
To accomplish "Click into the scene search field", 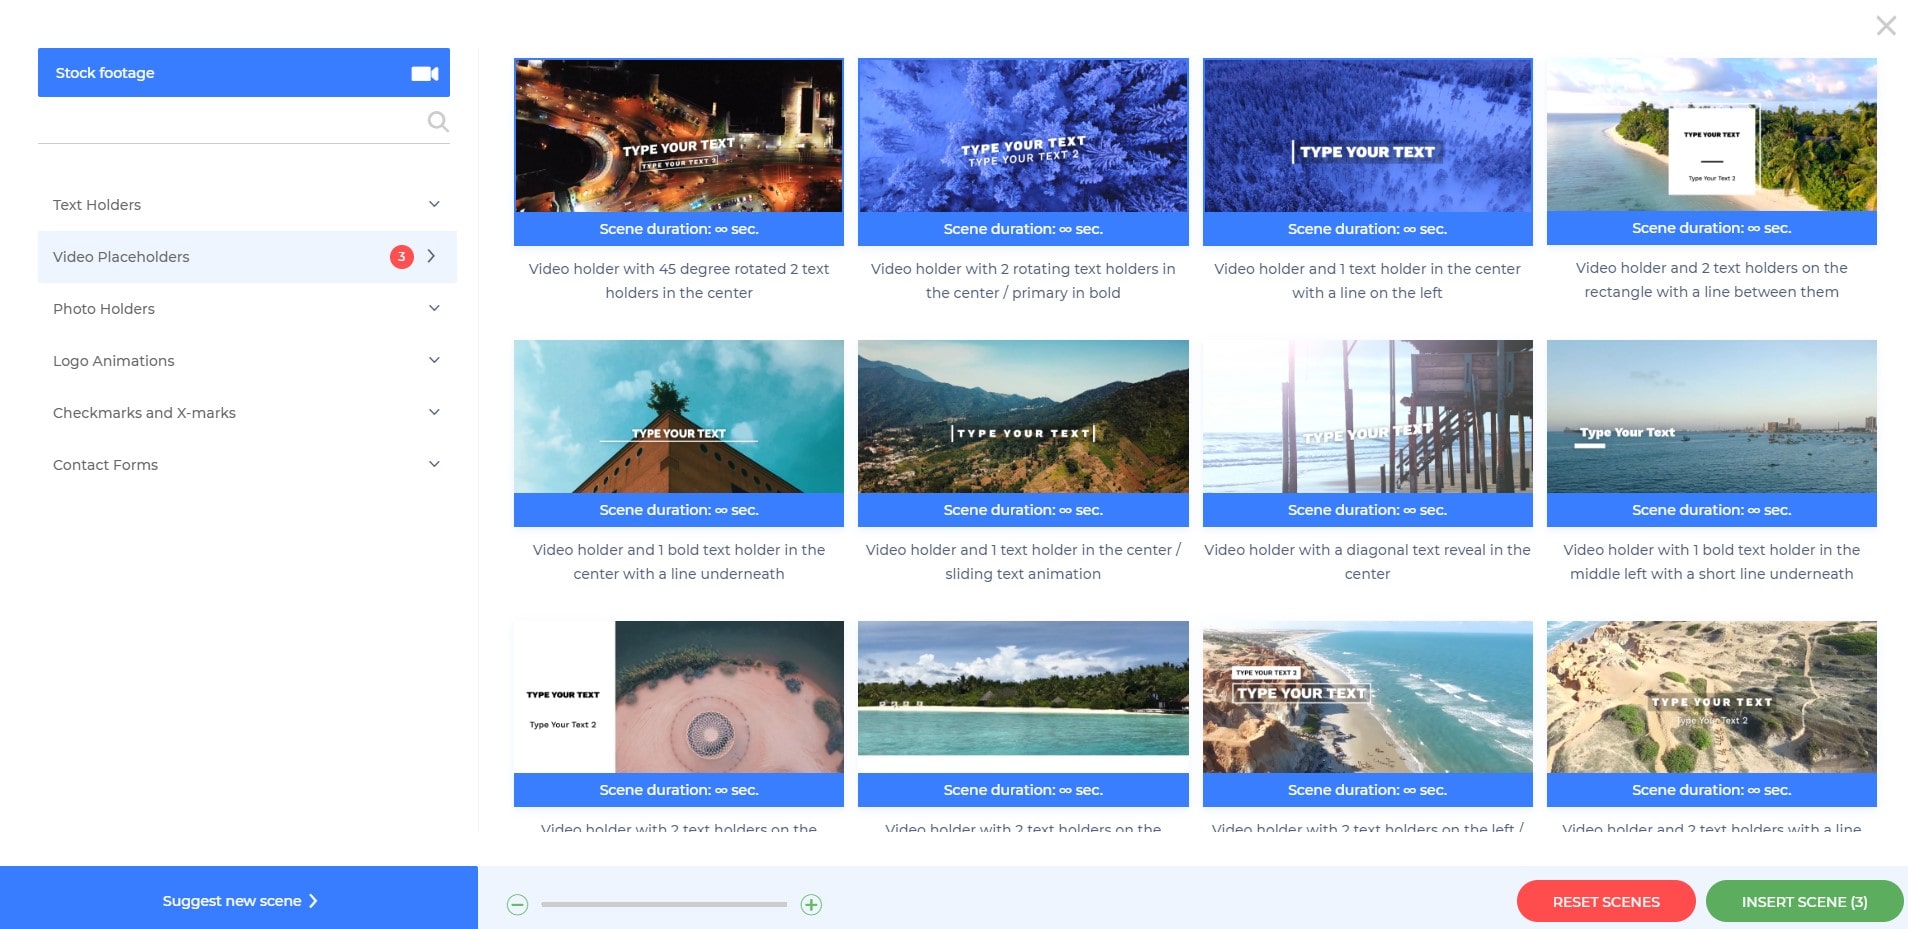I will 230,122.
